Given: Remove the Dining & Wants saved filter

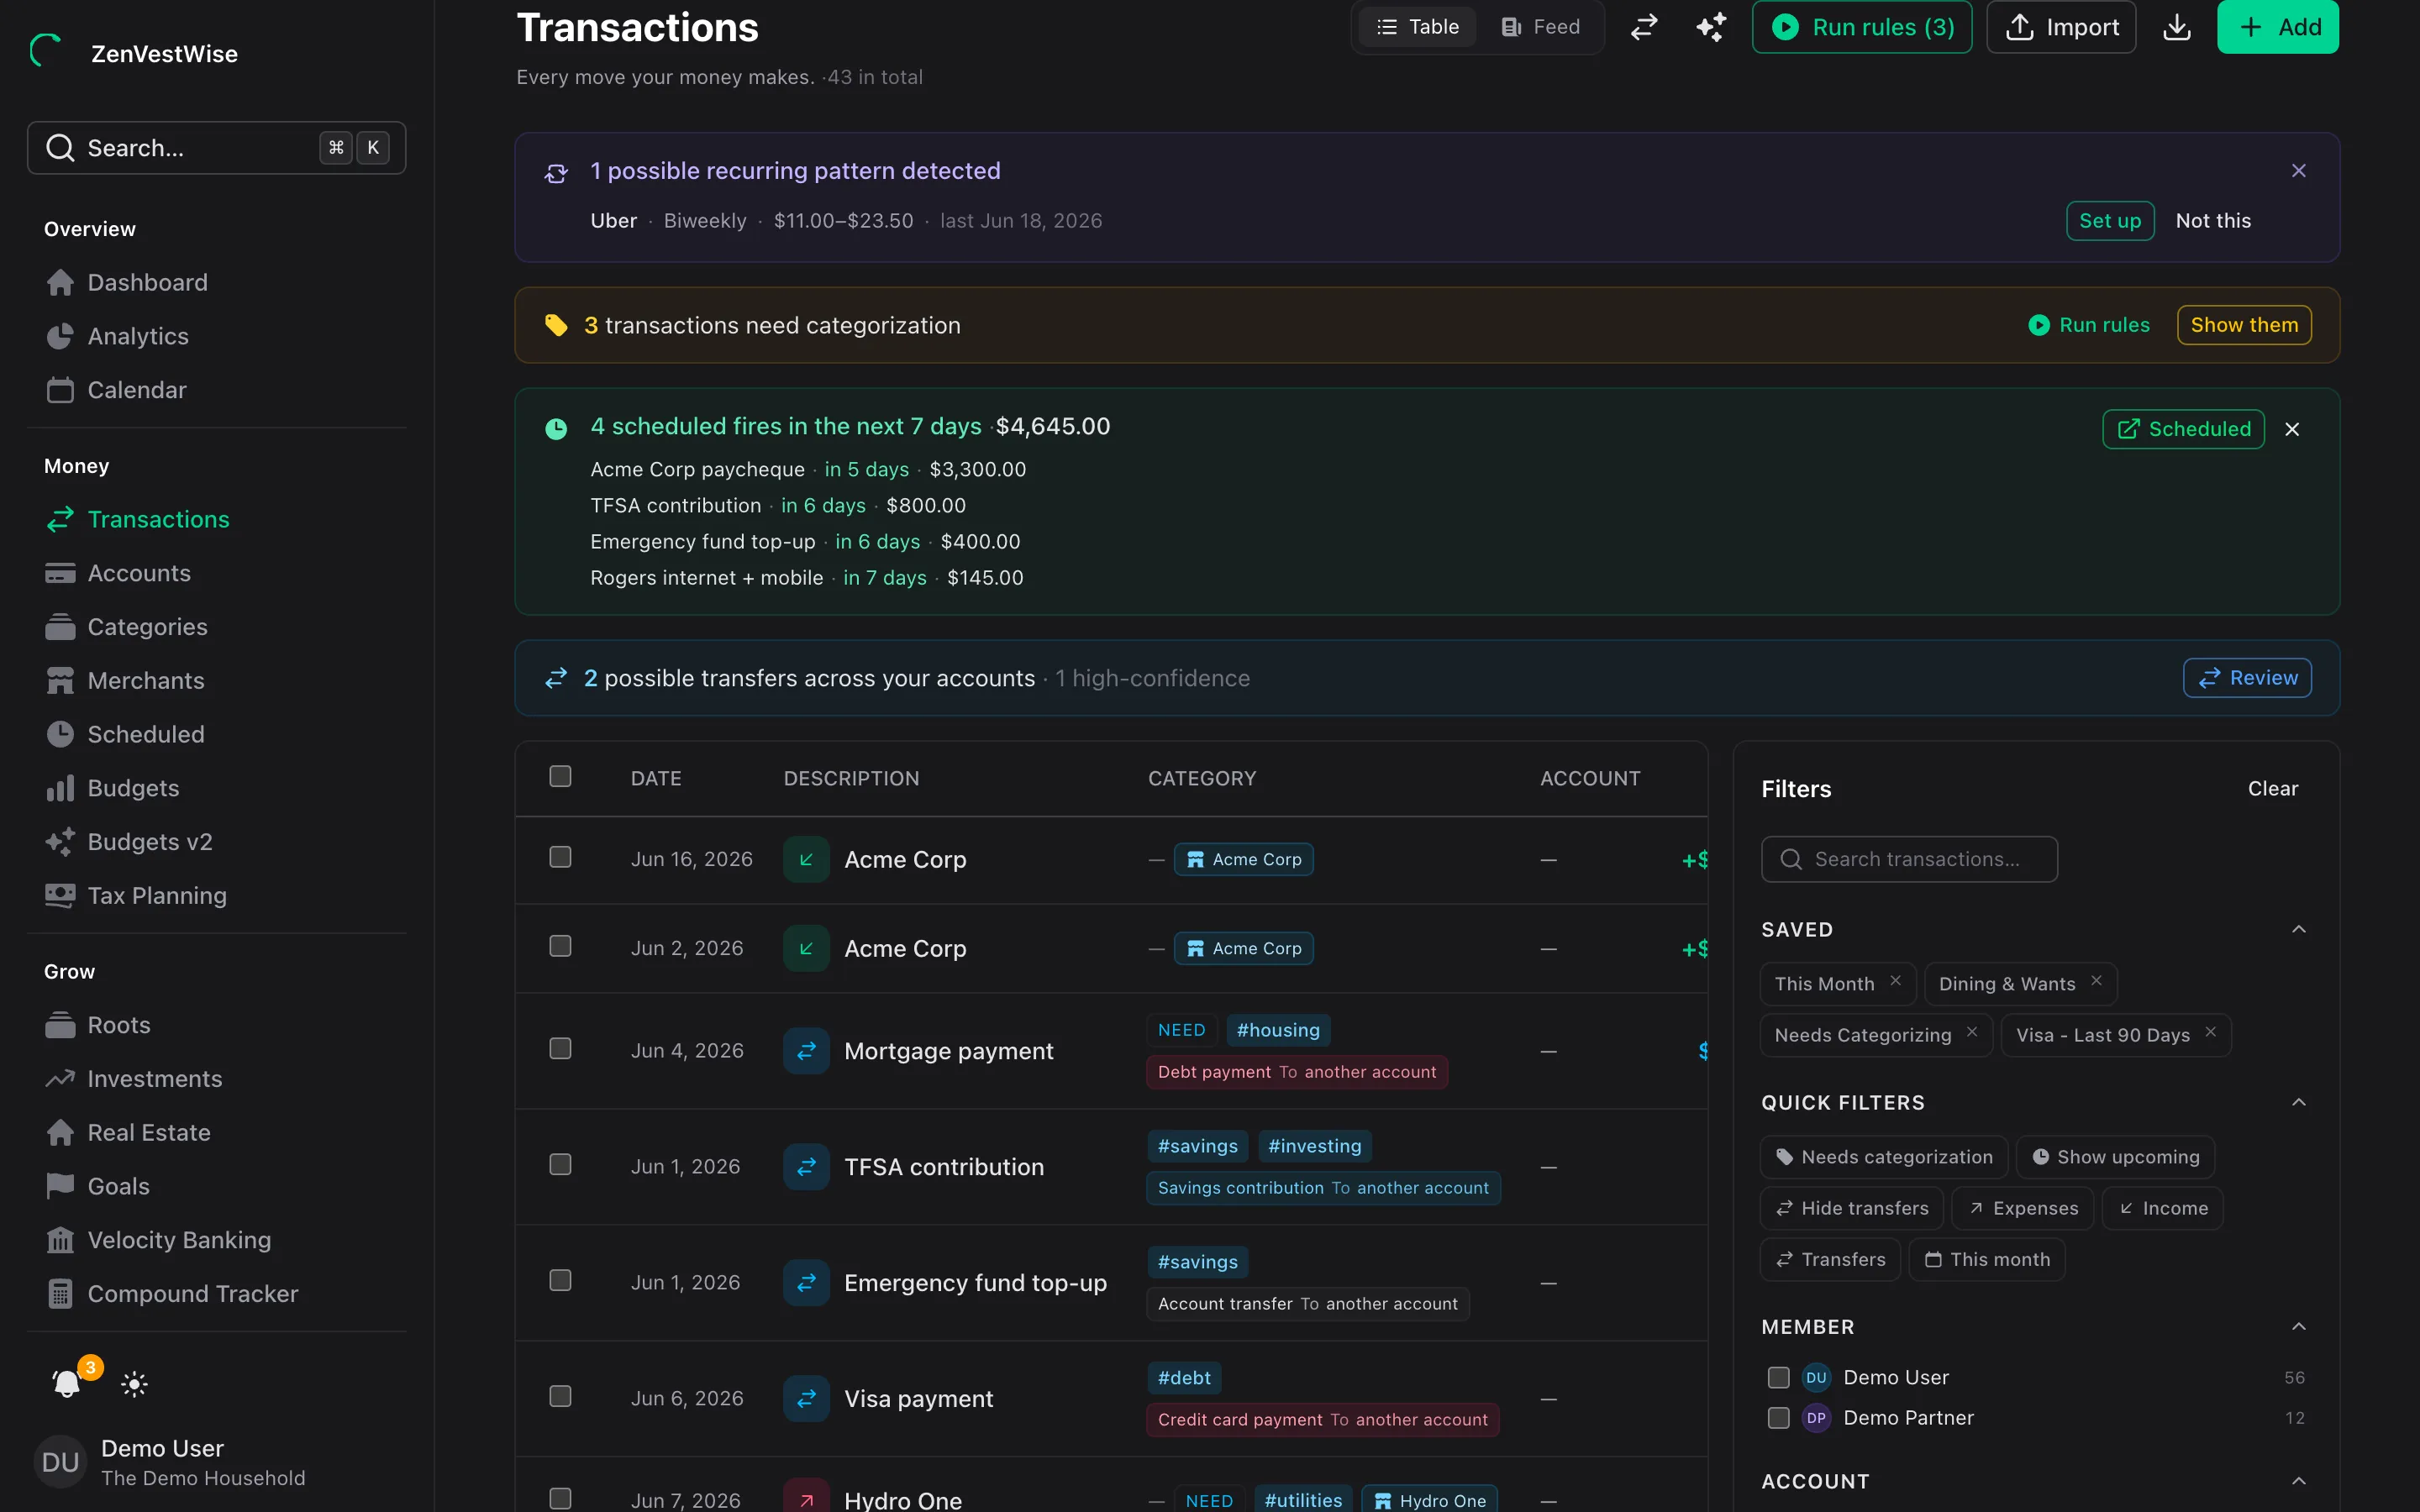Looking at the screenshot, I should [x=2097, y=981].
